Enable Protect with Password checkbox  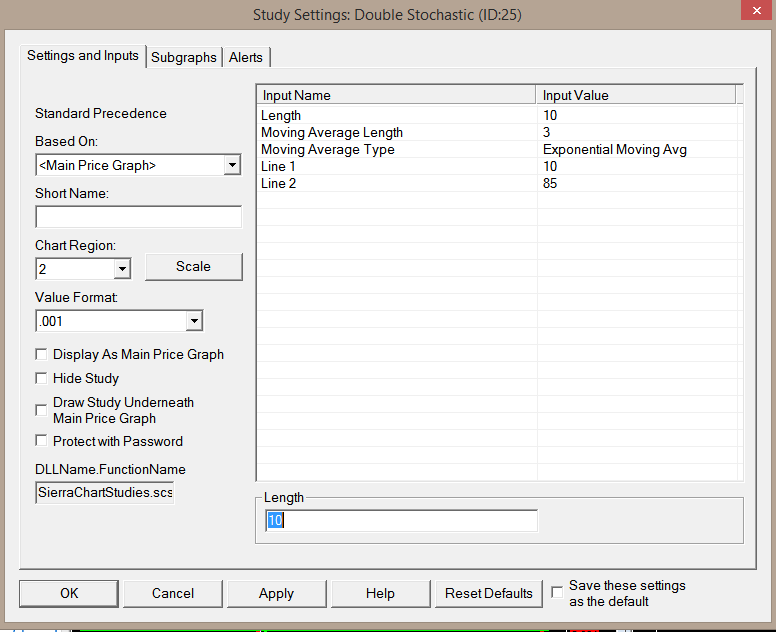pyautogui.click(x=41, y=441)
